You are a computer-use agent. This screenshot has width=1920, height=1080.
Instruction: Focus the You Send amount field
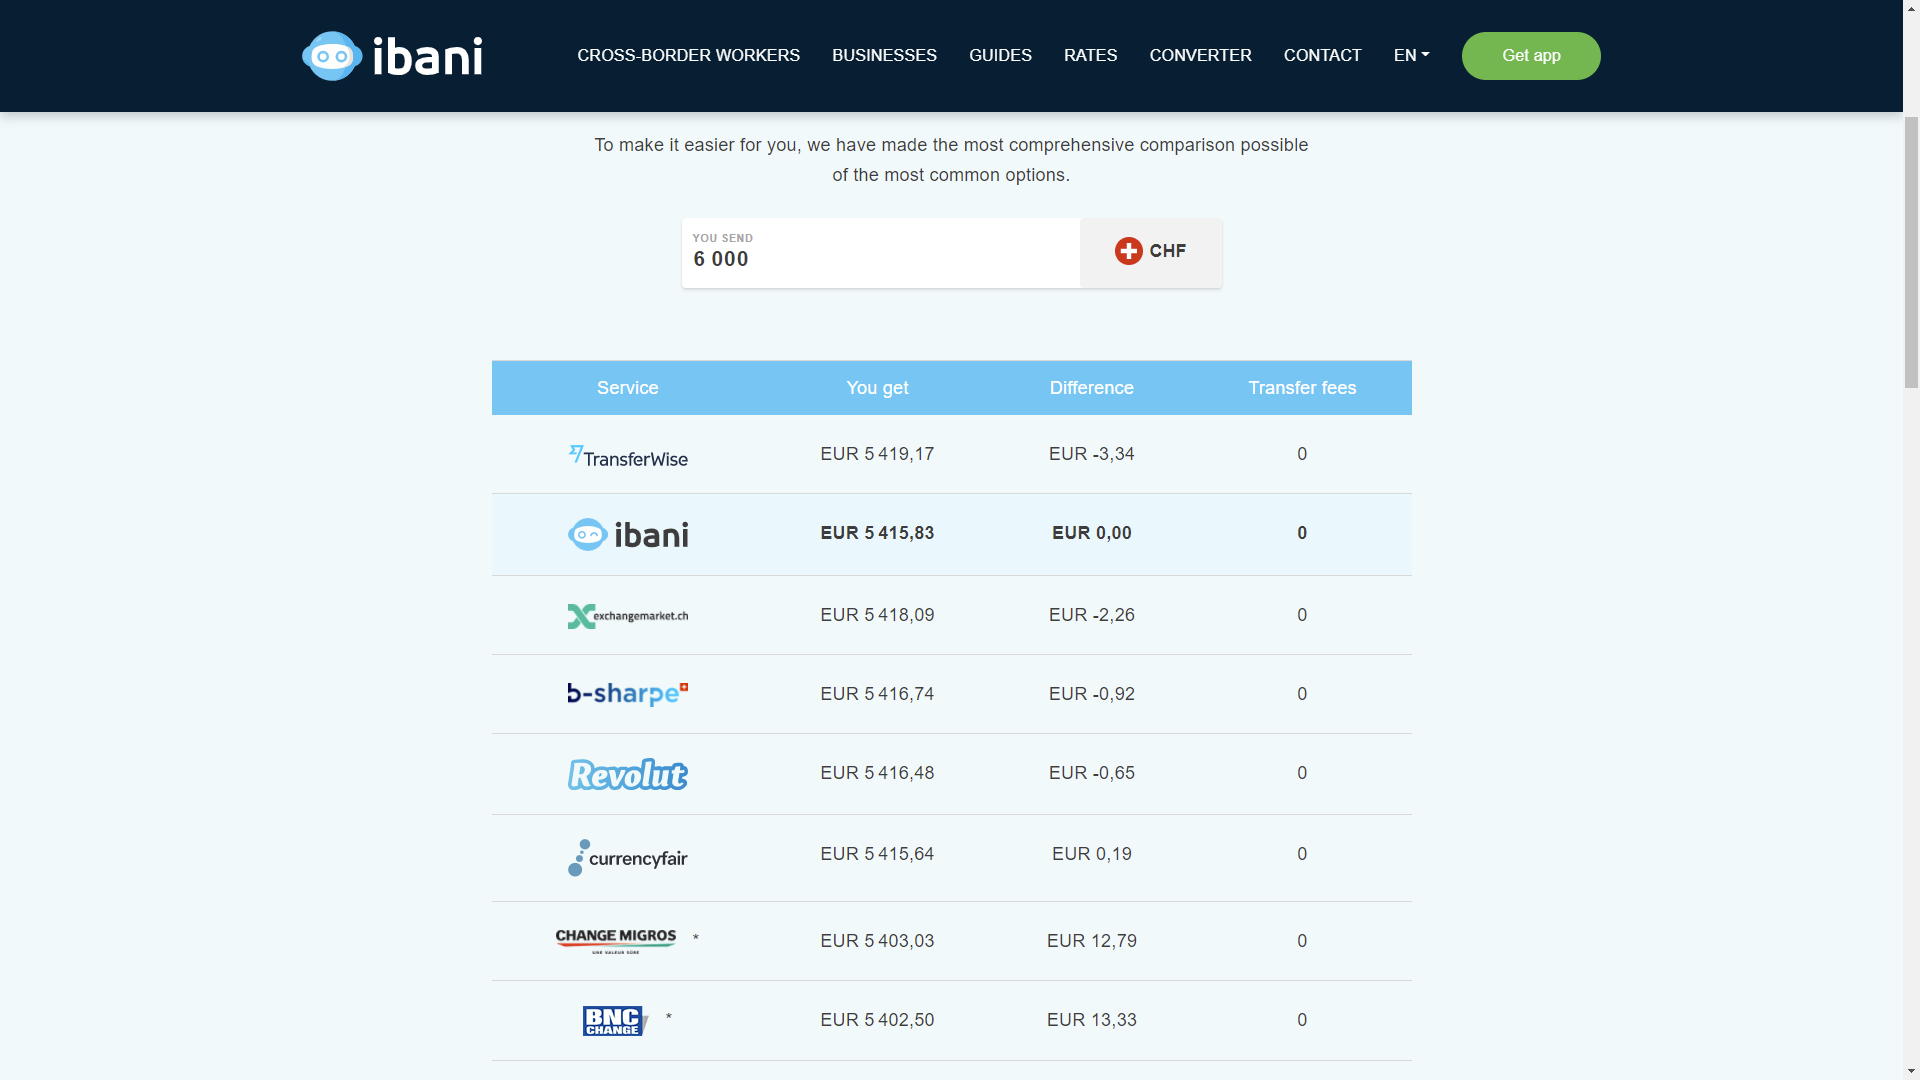pos(881,253)
